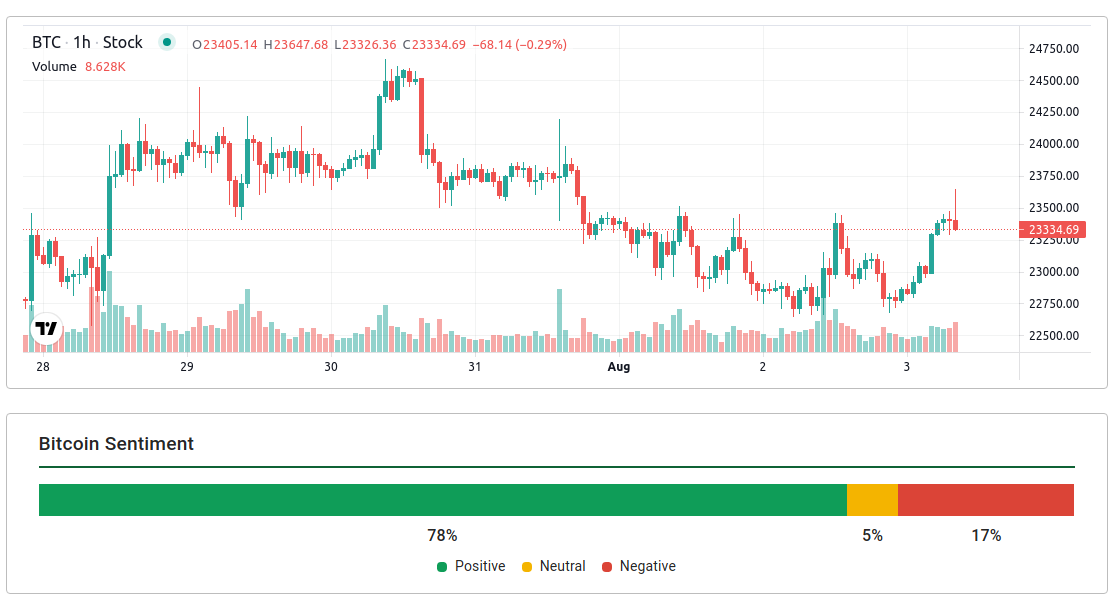Screen dimensions: 1120x604
Task: Select the 1h interval label
Action: click(x=82, y=43)
